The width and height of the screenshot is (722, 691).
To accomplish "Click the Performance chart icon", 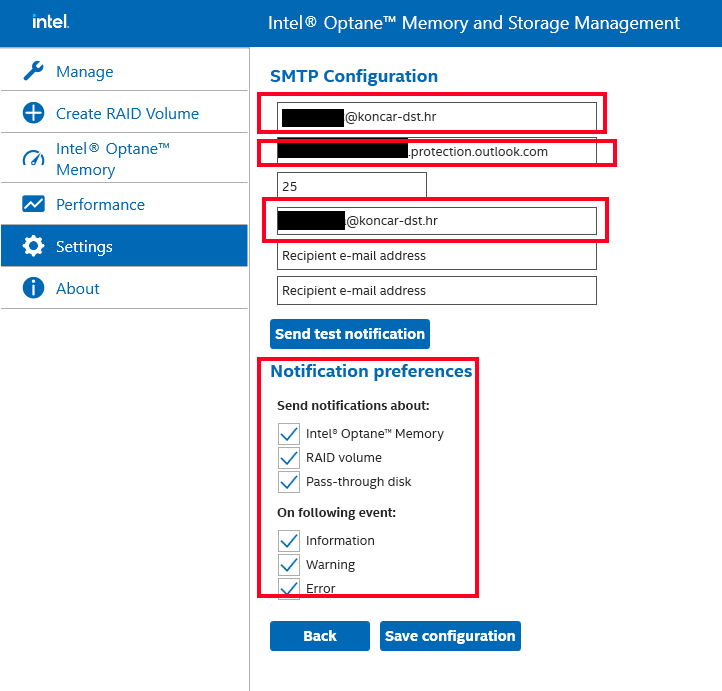I will 33,204.
